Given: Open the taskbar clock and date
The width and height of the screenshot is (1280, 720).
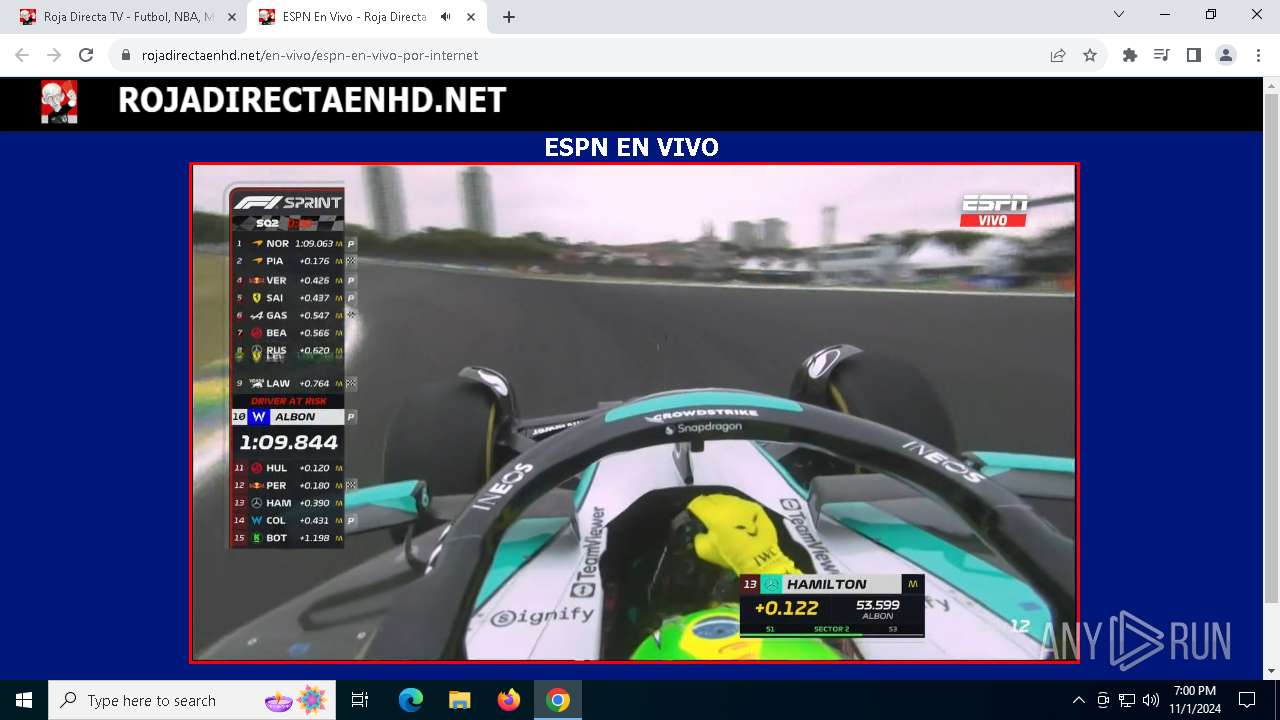Looking at the screenshot, I should 1194,700.
